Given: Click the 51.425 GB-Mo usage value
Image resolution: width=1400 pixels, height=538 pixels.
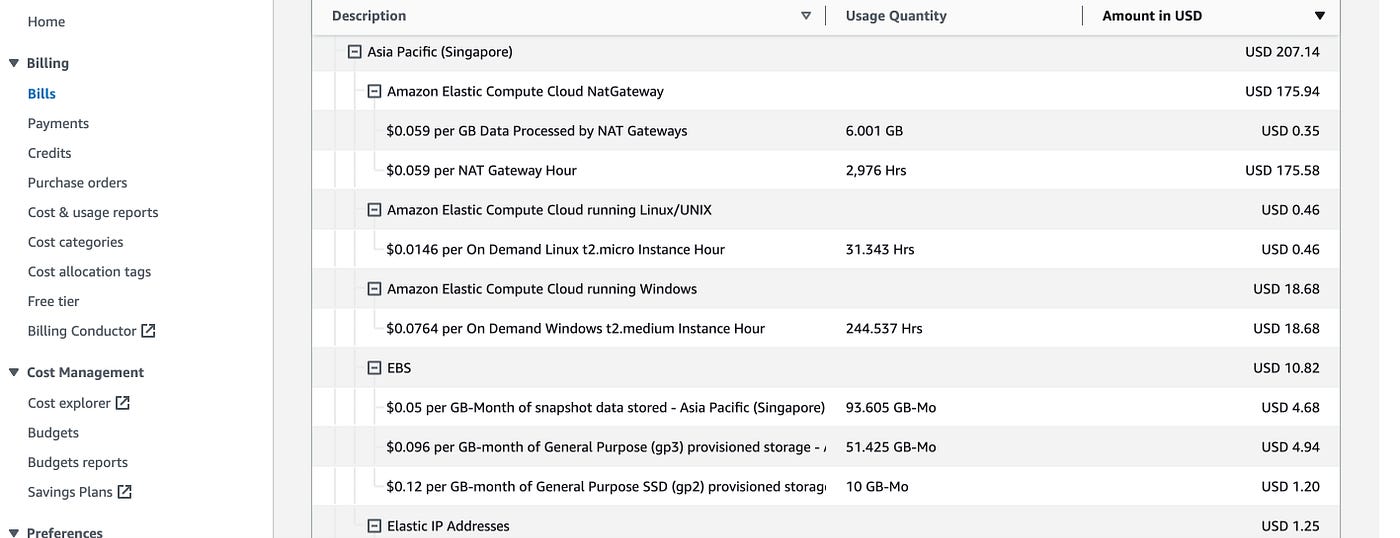Looking at the screenshot, I should point(891,447).
